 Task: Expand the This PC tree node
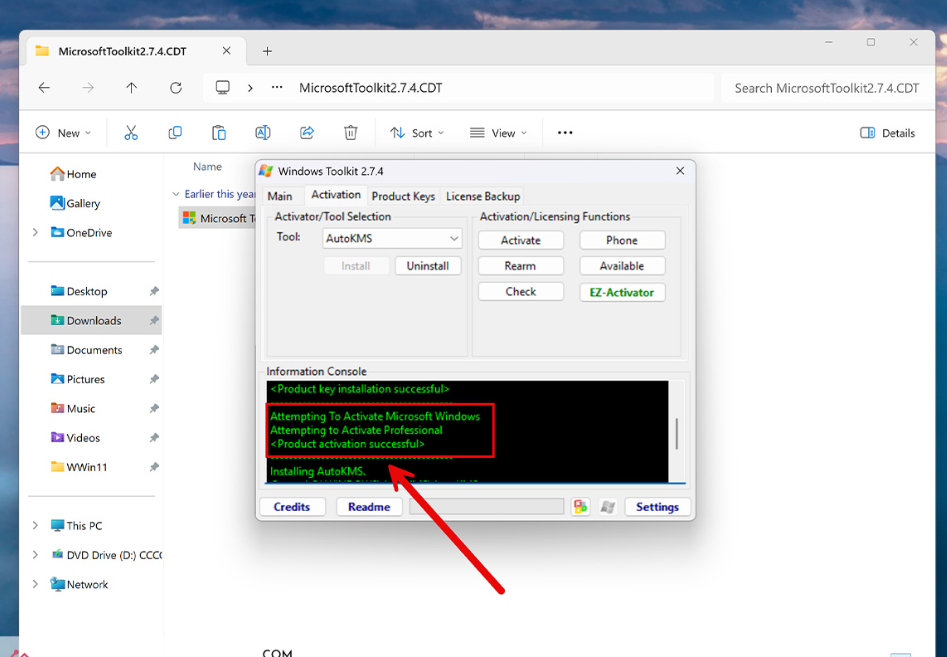(36, 526)
